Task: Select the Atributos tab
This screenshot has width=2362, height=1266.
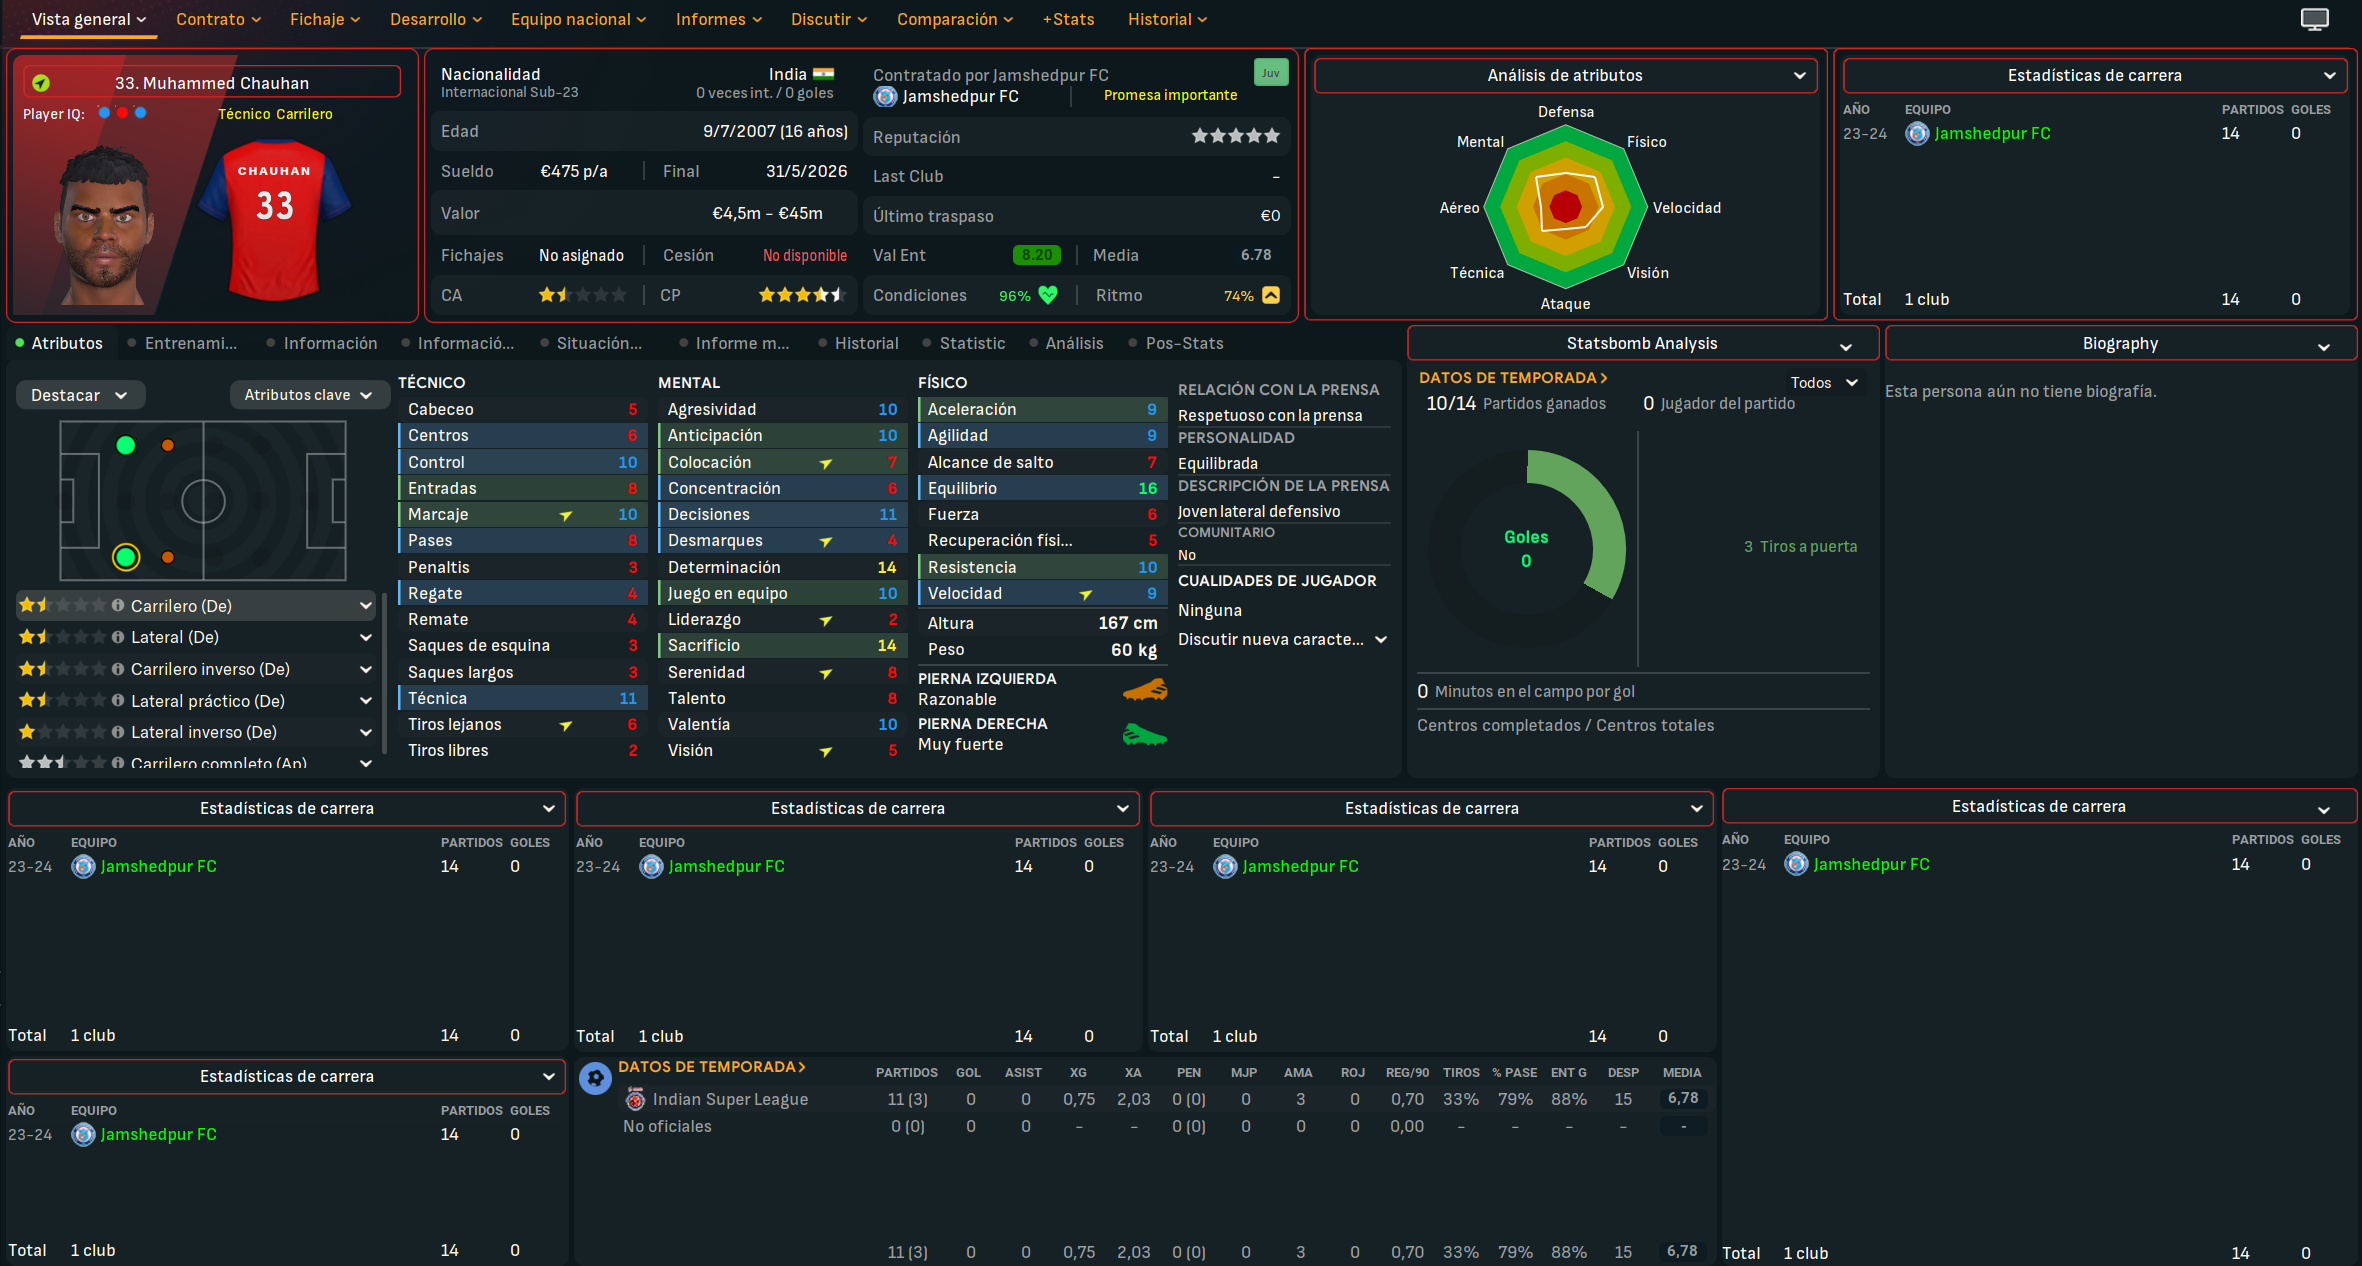Action: 59,343
